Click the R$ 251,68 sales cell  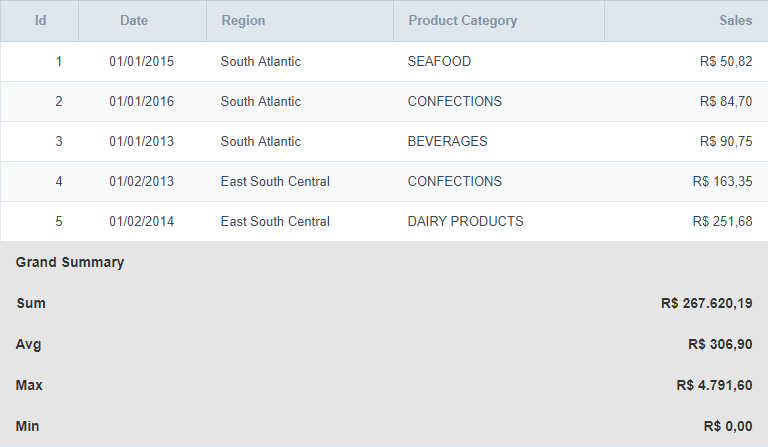(x=722, y=222)
